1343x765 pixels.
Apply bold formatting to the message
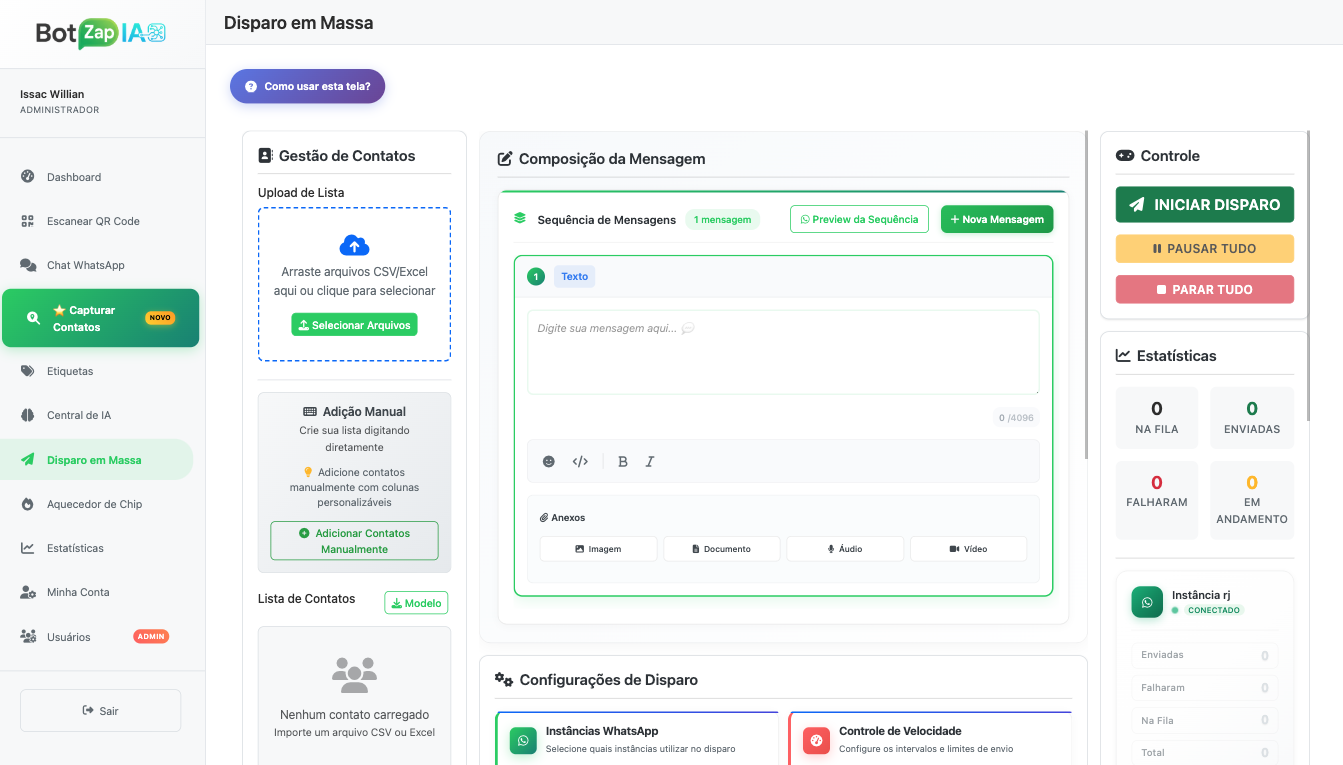[622, 461]
